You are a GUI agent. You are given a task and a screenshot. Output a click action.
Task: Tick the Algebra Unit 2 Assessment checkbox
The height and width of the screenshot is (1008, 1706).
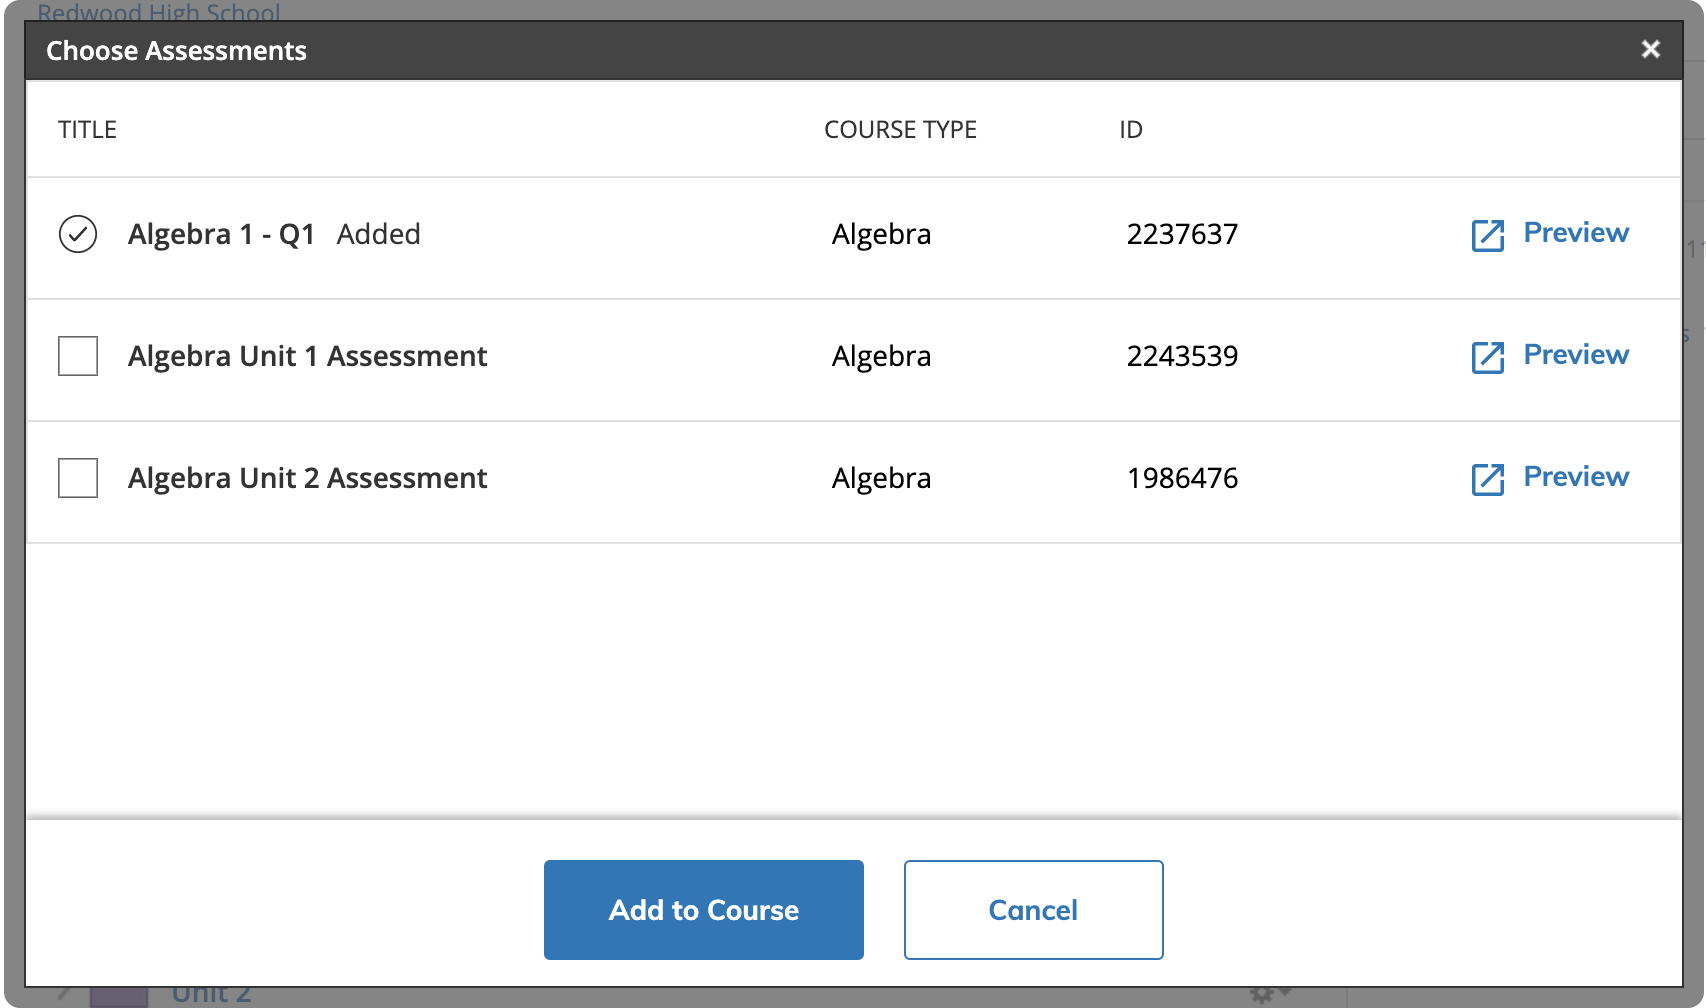click(x=78, y=478)
